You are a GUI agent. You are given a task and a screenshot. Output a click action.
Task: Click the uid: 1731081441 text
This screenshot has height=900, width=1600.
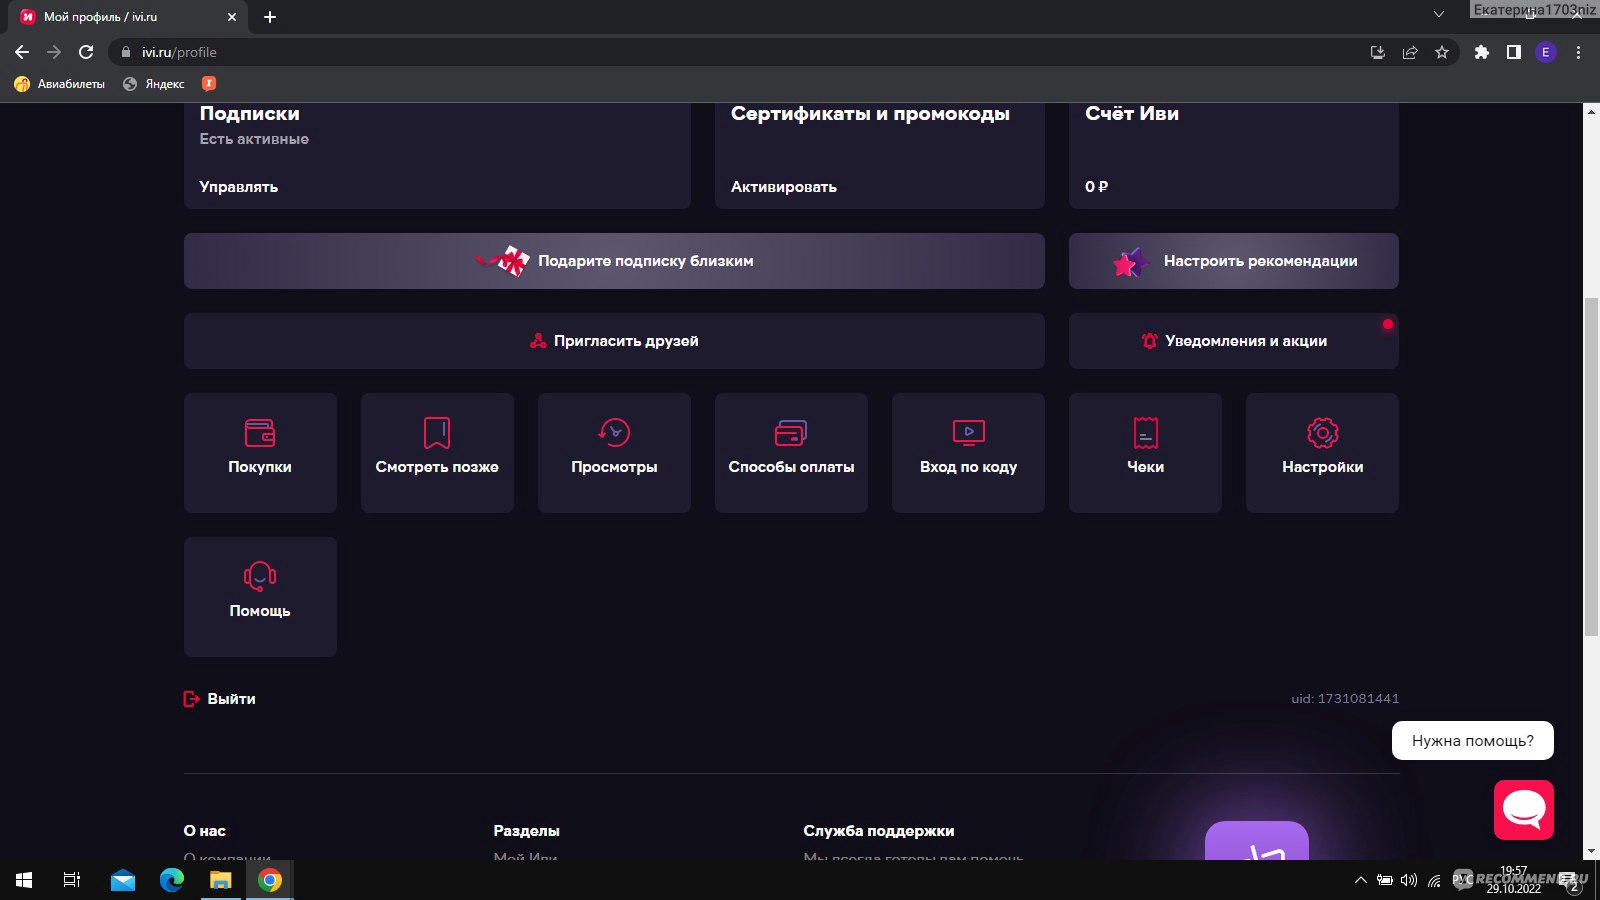[1345, 699]
